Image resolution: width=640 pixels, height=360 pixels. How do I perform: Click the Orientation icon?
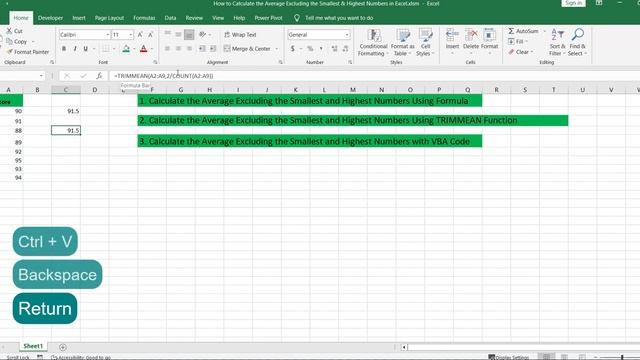pos(203,34)
